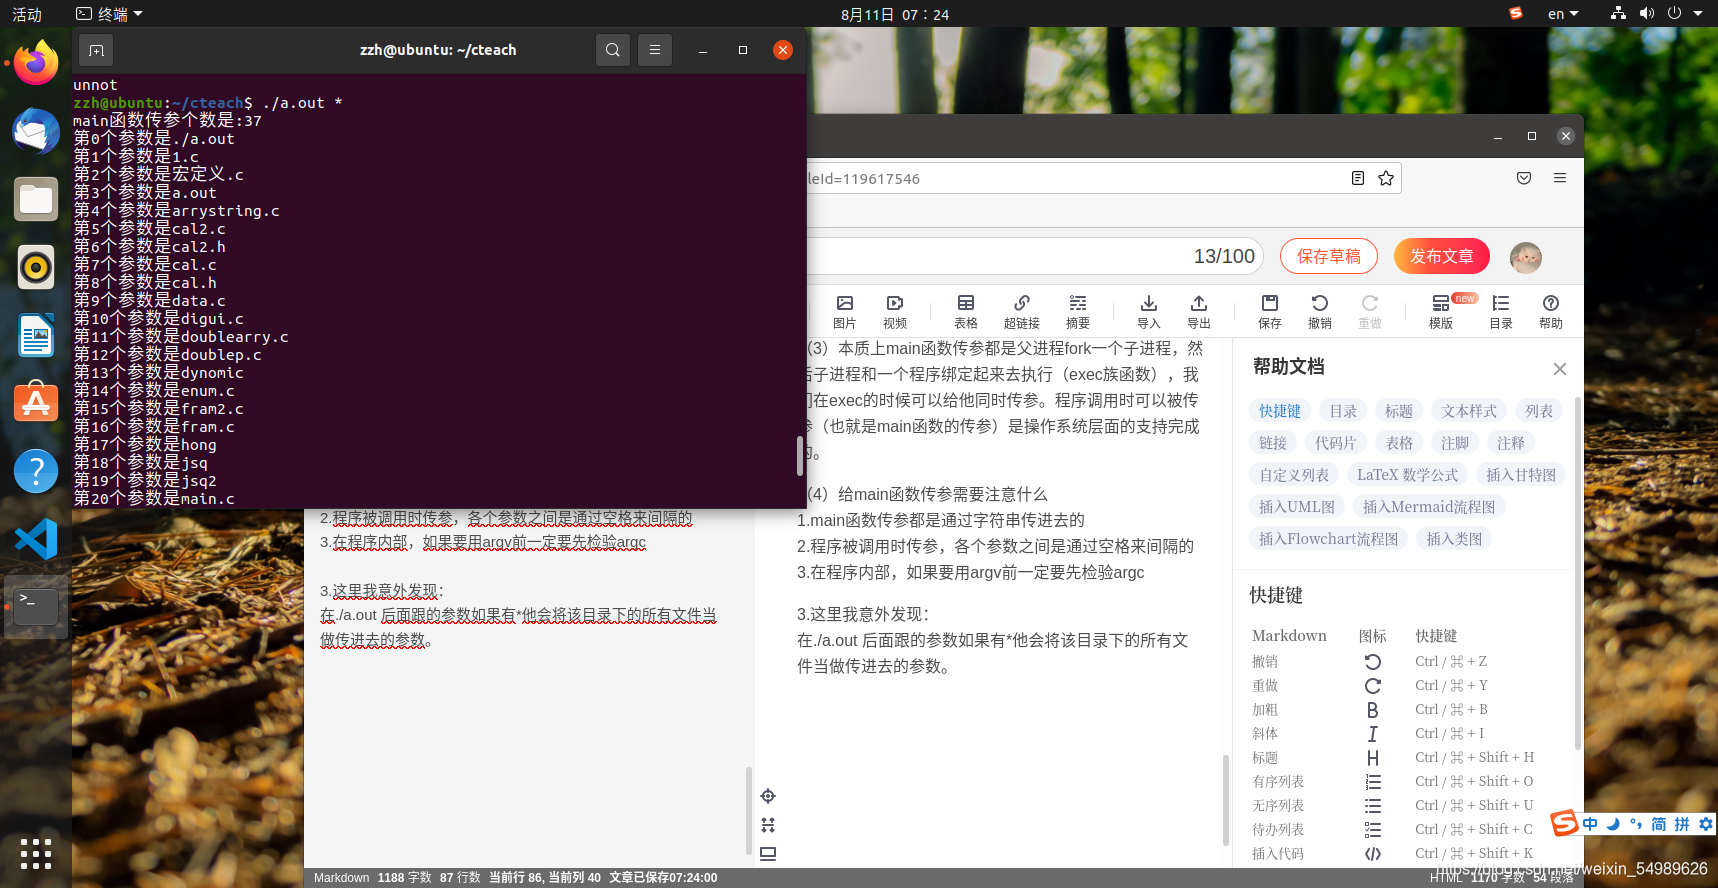Image resolution: width=1718 pixels, height=888 pixels.
Task: Open the clock and calendar panel
Action: (x=895, y=14)
